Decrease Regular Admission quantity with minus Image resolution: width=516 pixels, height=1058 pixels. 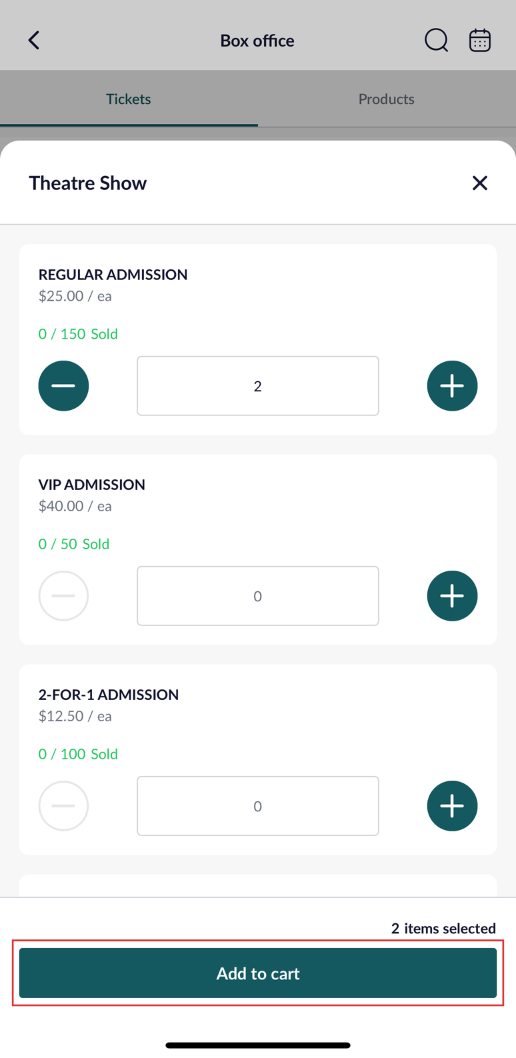click(63, 386)
